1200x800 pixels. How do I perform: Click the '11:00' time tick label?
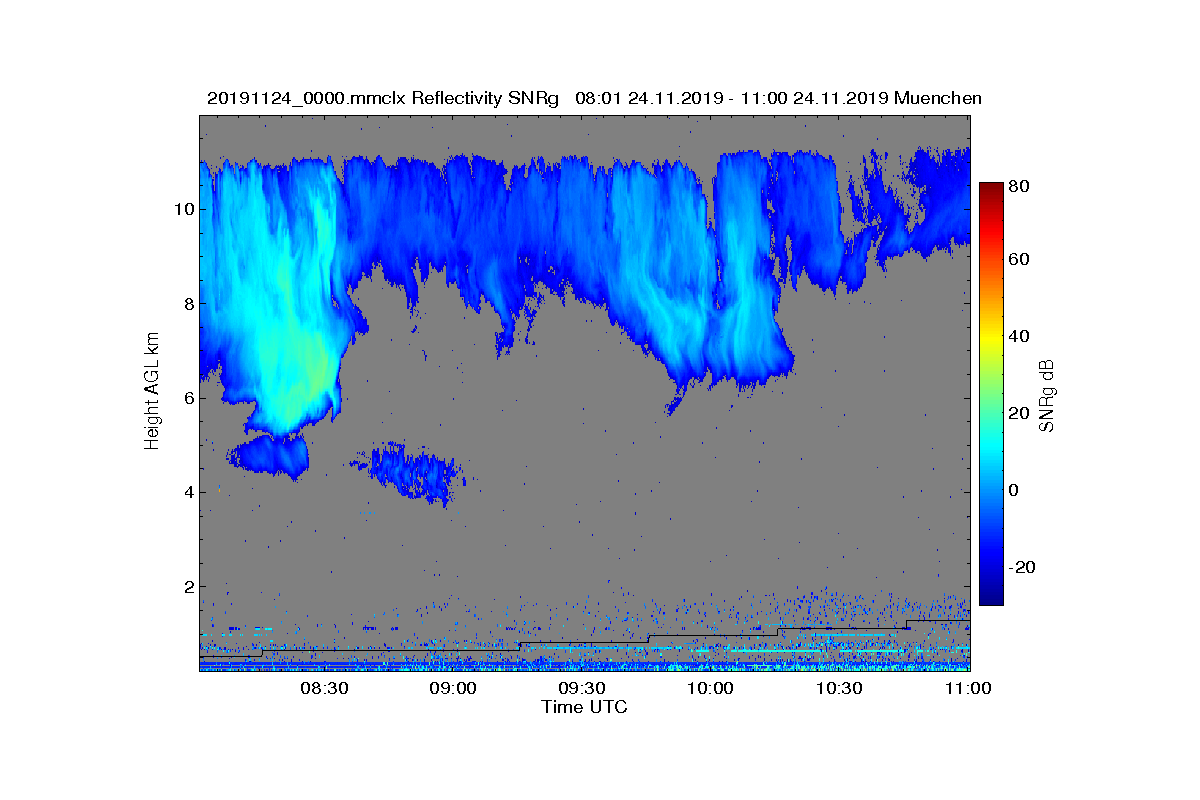coord(968,688)
